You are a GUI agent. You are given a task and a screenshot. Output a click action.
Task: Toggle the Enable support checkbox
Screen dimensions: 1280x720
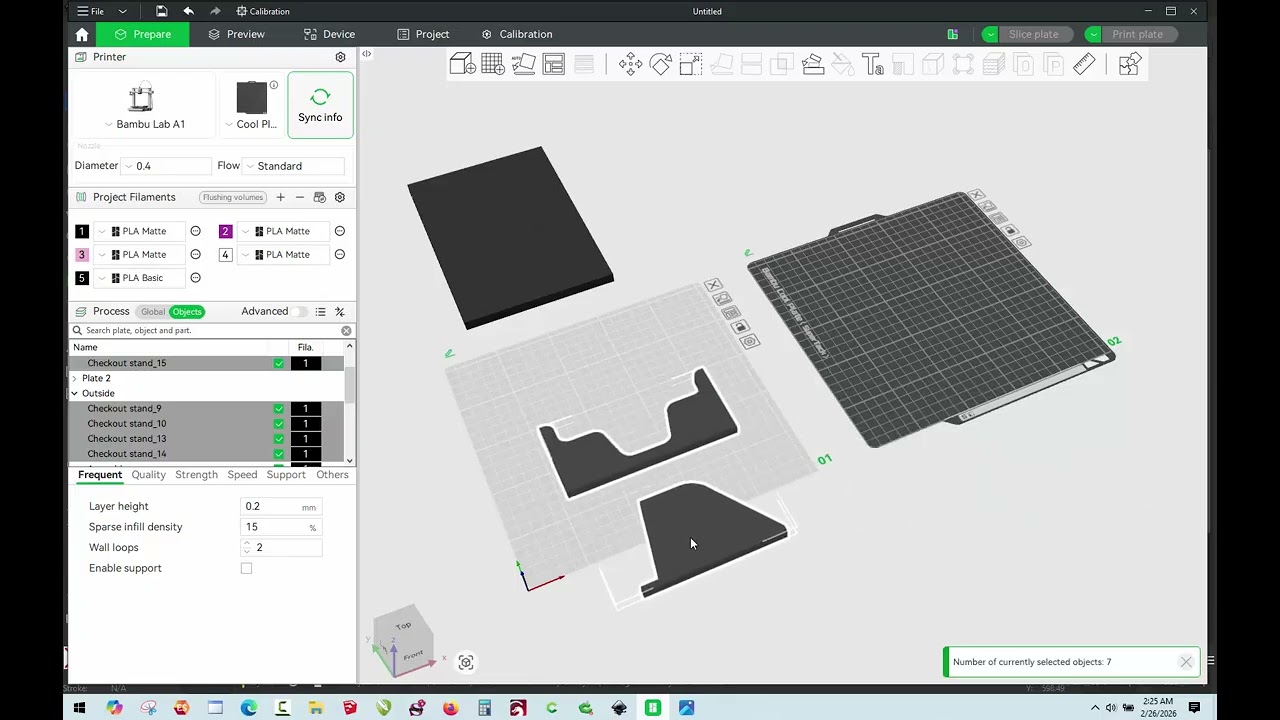246,568
